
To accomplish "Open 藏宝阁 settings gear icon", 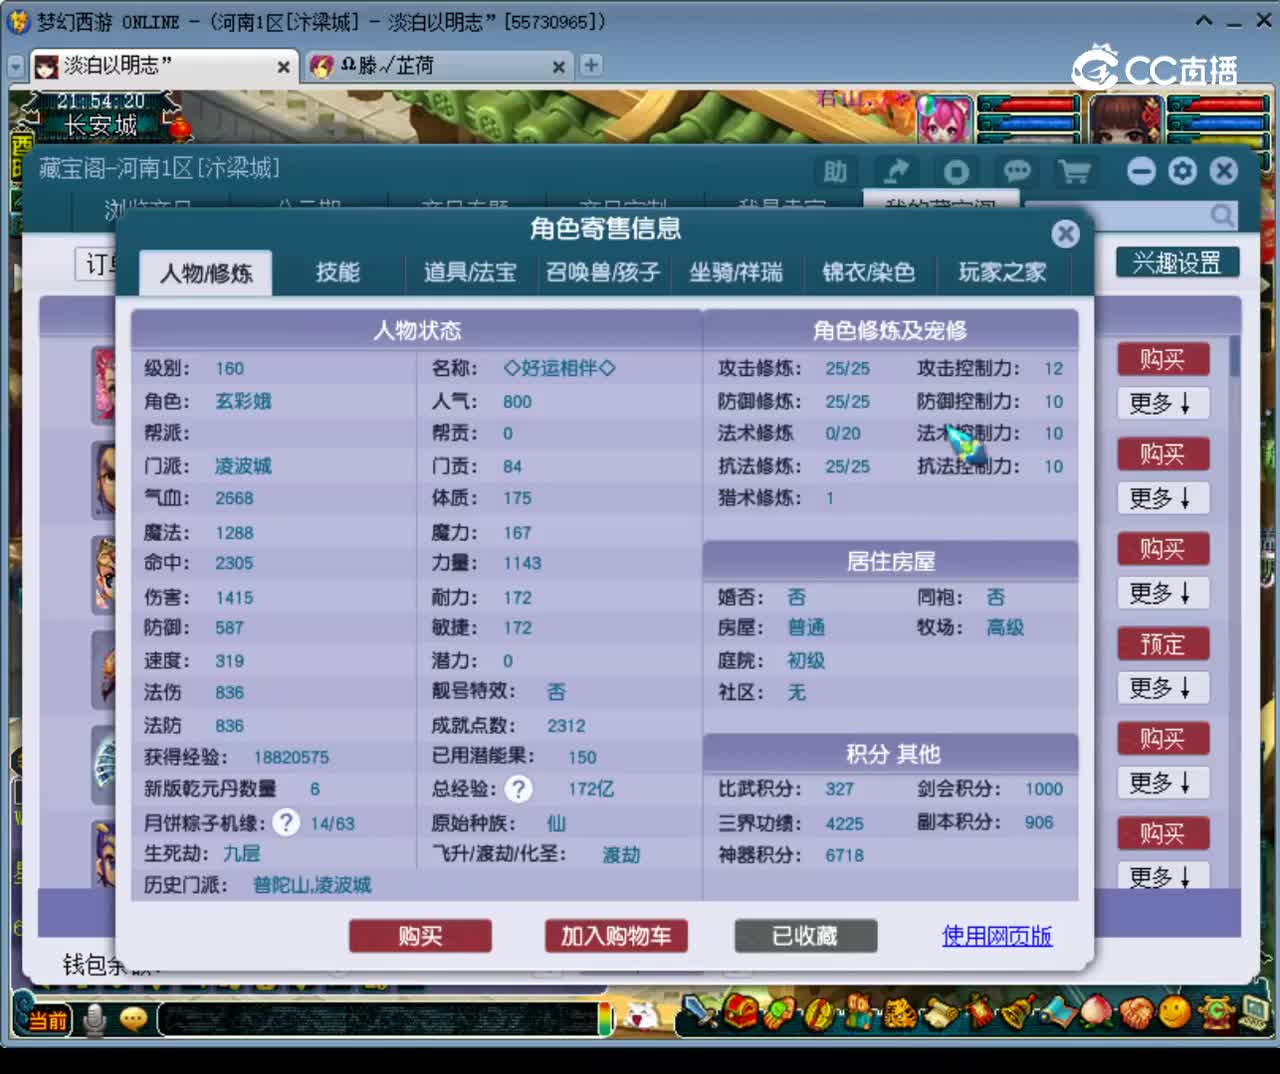I will 1183,171.
